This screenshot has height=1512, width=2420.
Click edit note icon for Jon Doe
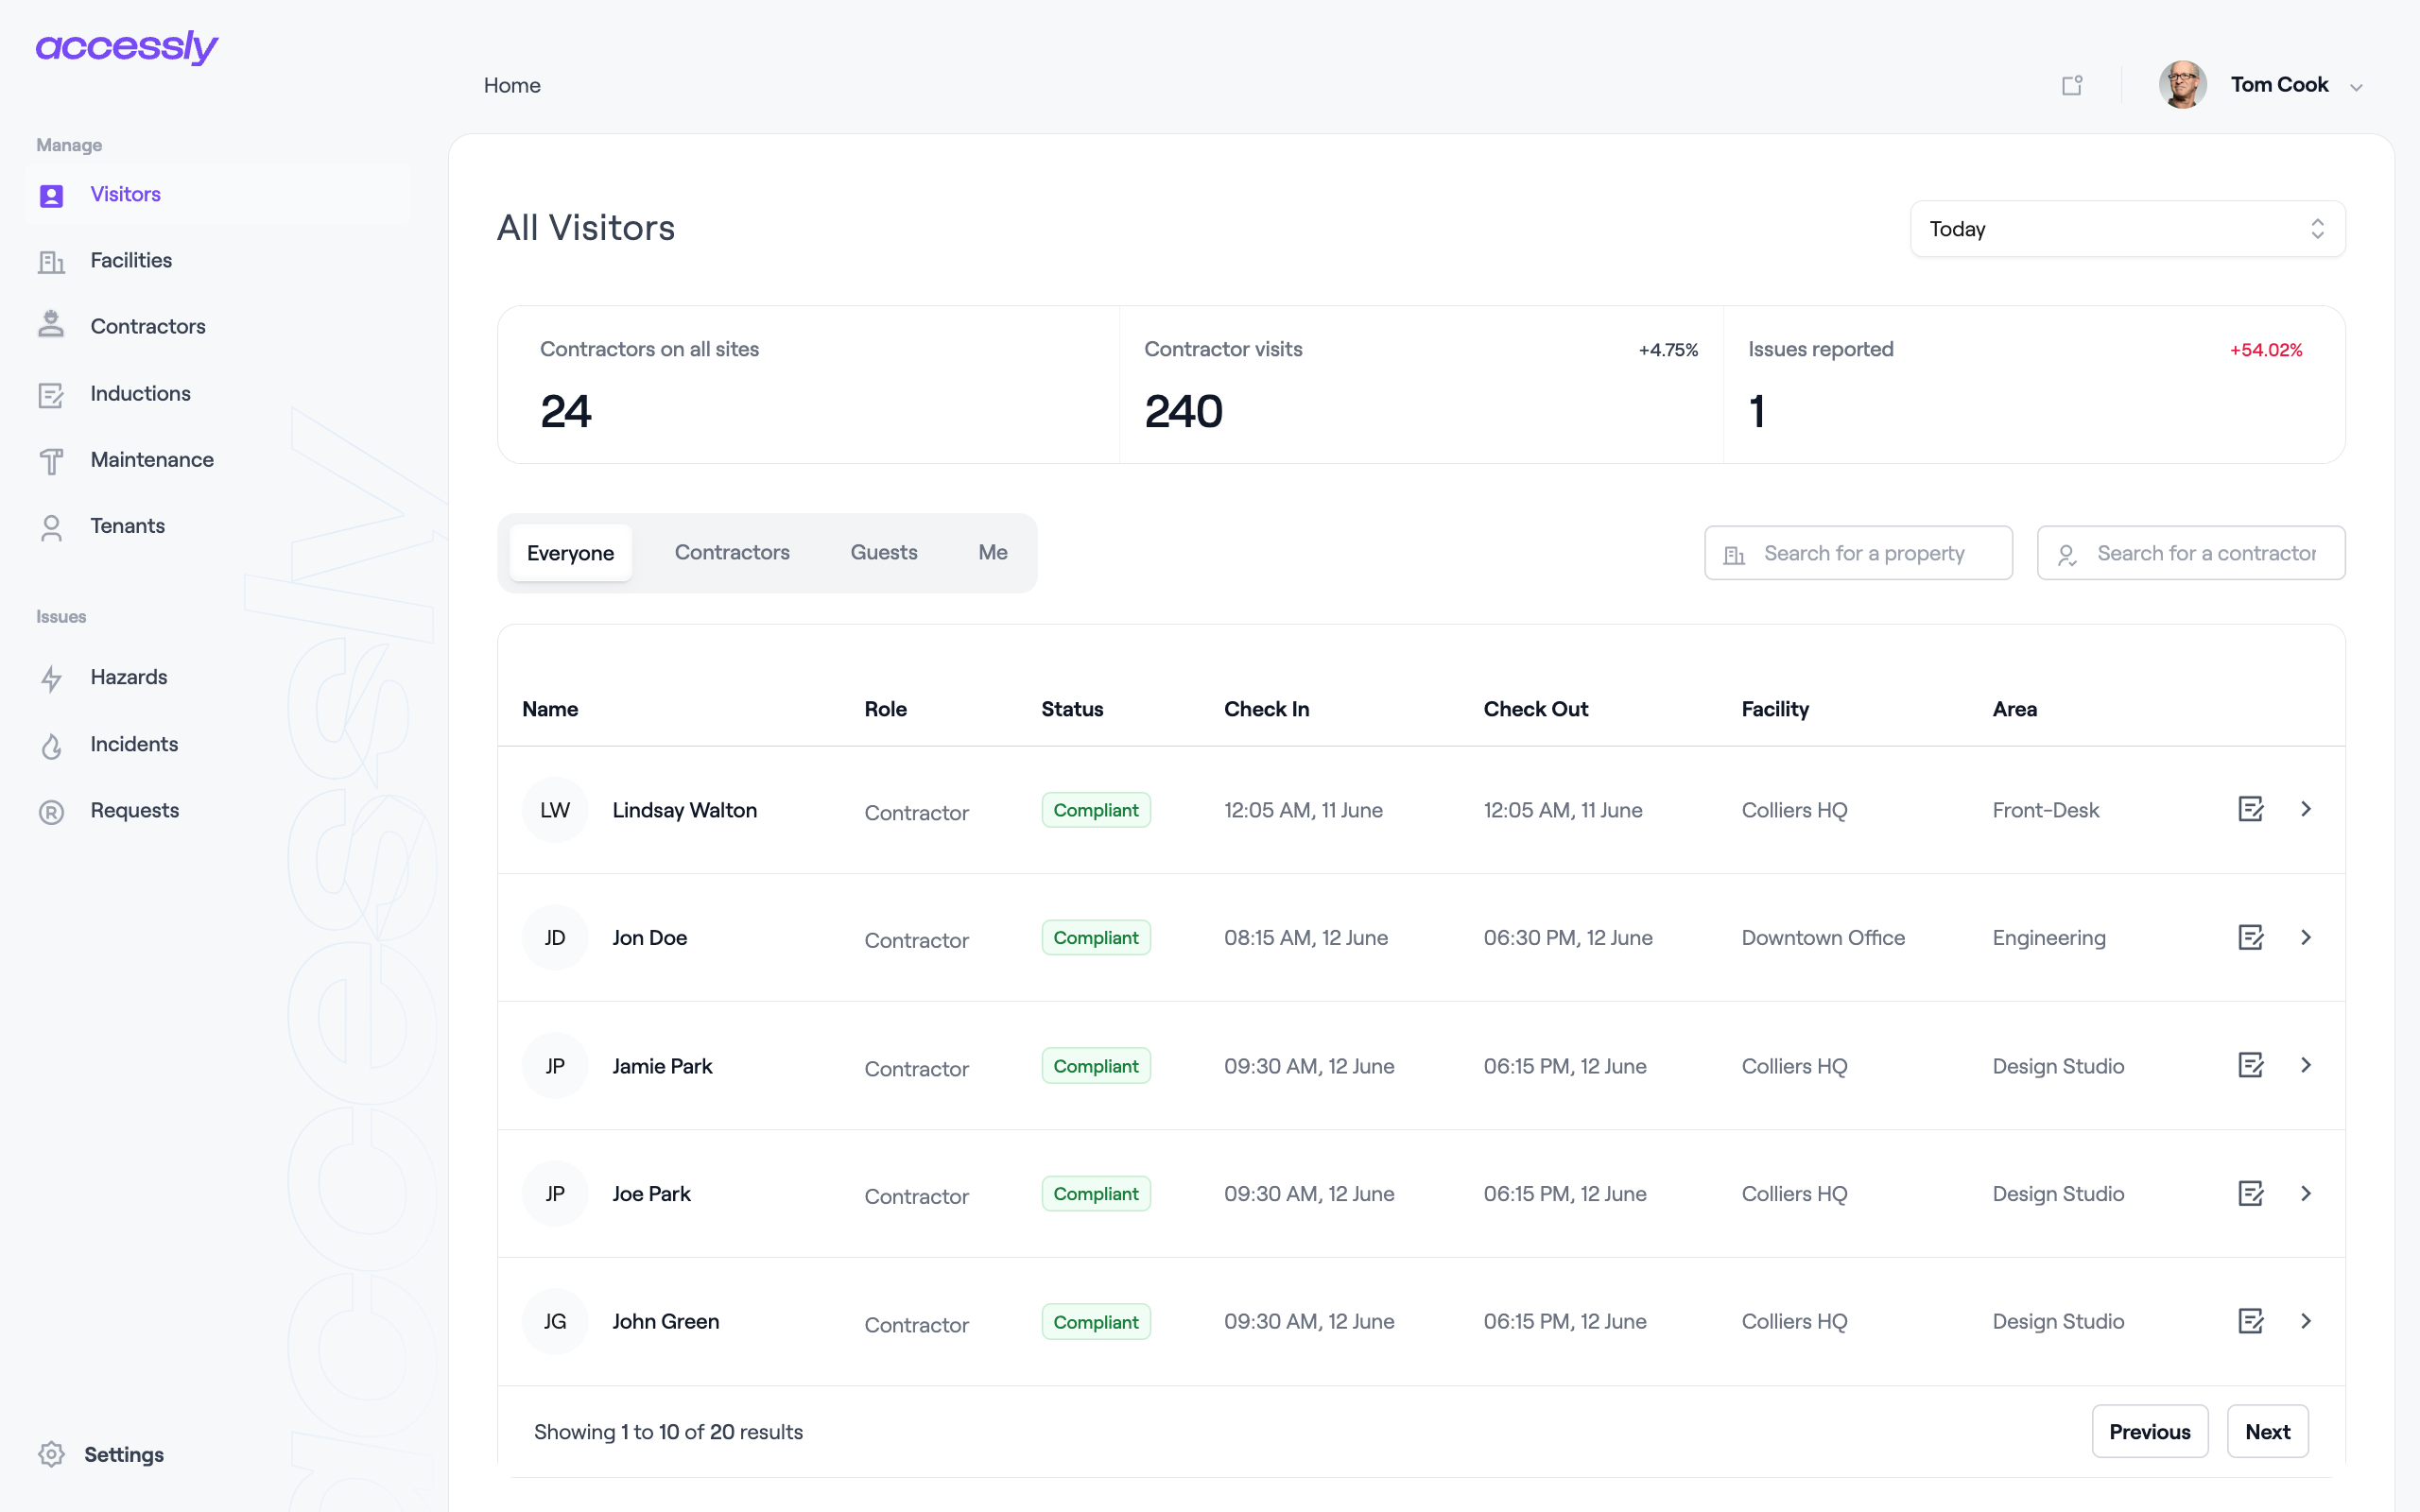point(2250,937)
